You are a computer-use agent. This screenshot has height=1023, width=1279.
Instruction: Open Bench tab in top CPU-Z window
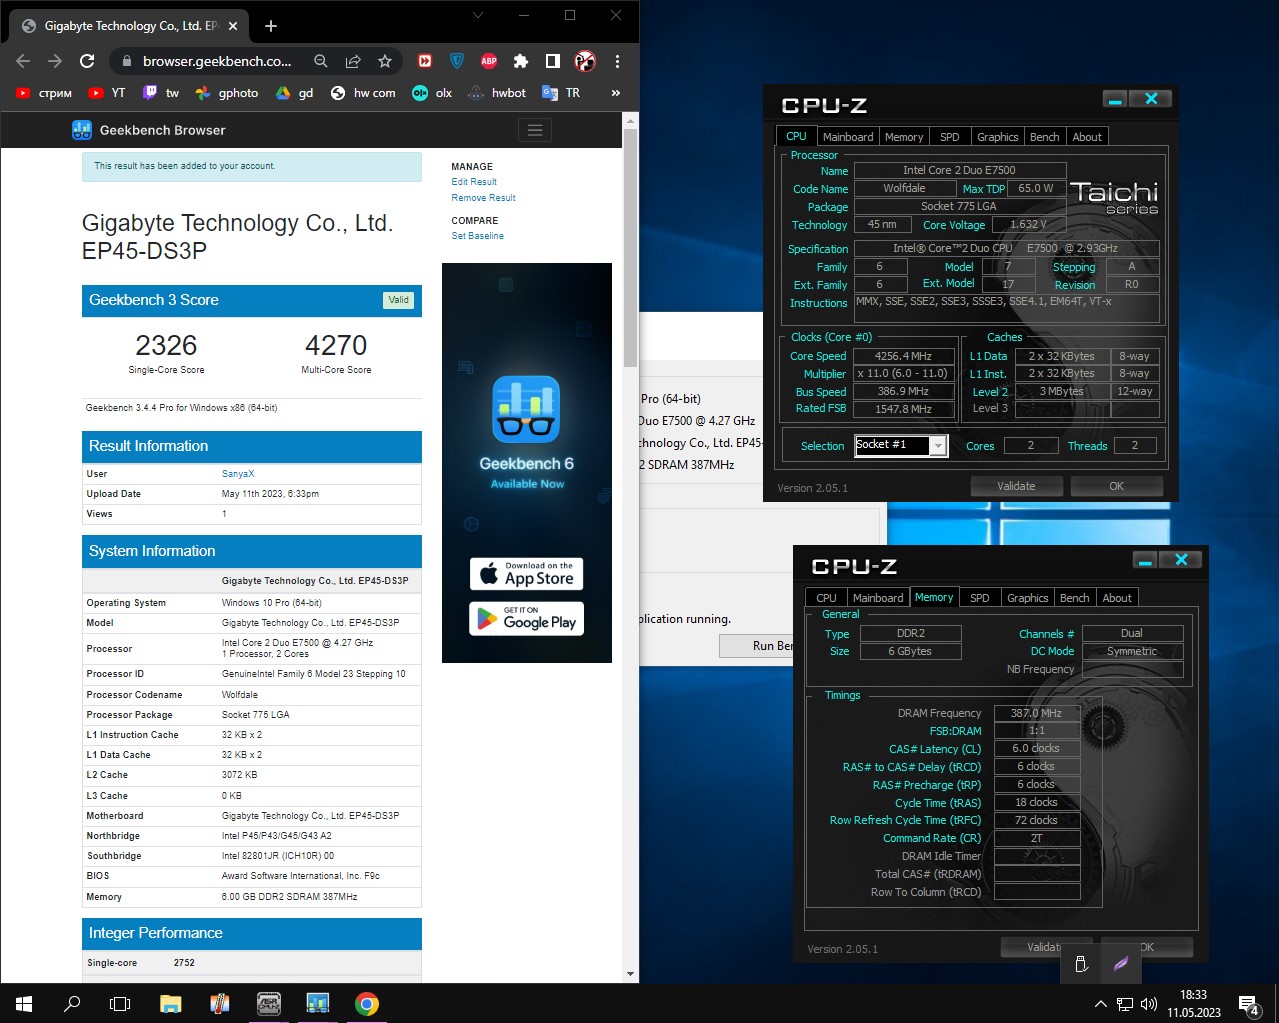click(1044, 137)
